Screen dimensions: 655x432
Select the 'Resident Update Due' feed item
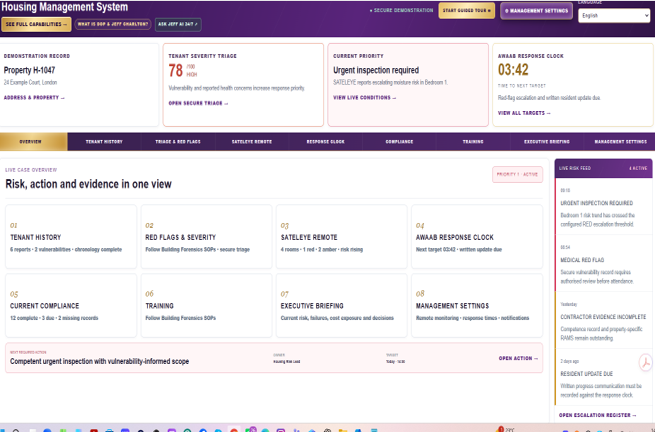[603, 378]
